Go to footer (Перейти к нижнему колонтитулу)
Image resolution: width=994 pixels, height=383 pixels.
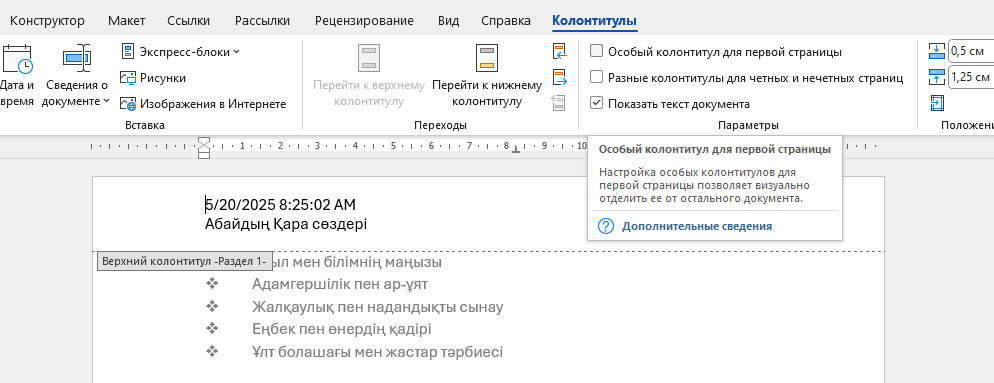[487, 75]
